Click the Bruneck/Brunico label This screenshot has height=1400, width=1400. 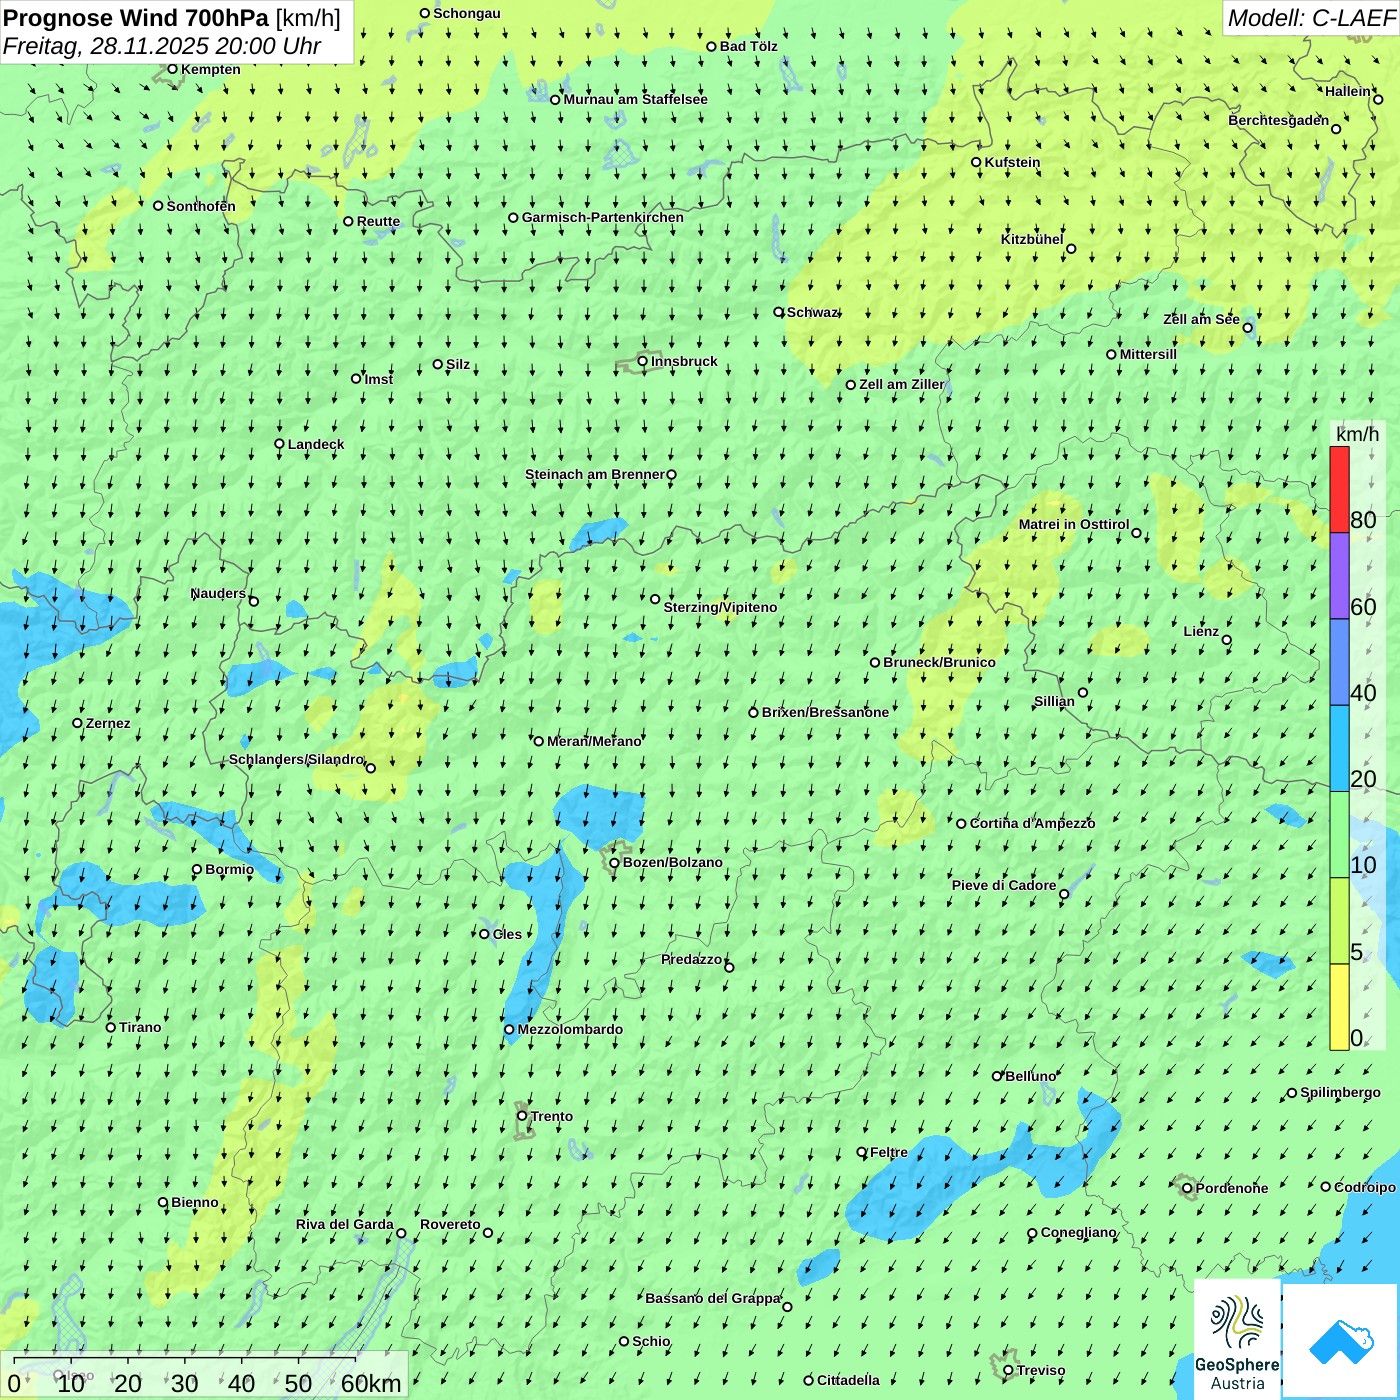coord(939,662)
